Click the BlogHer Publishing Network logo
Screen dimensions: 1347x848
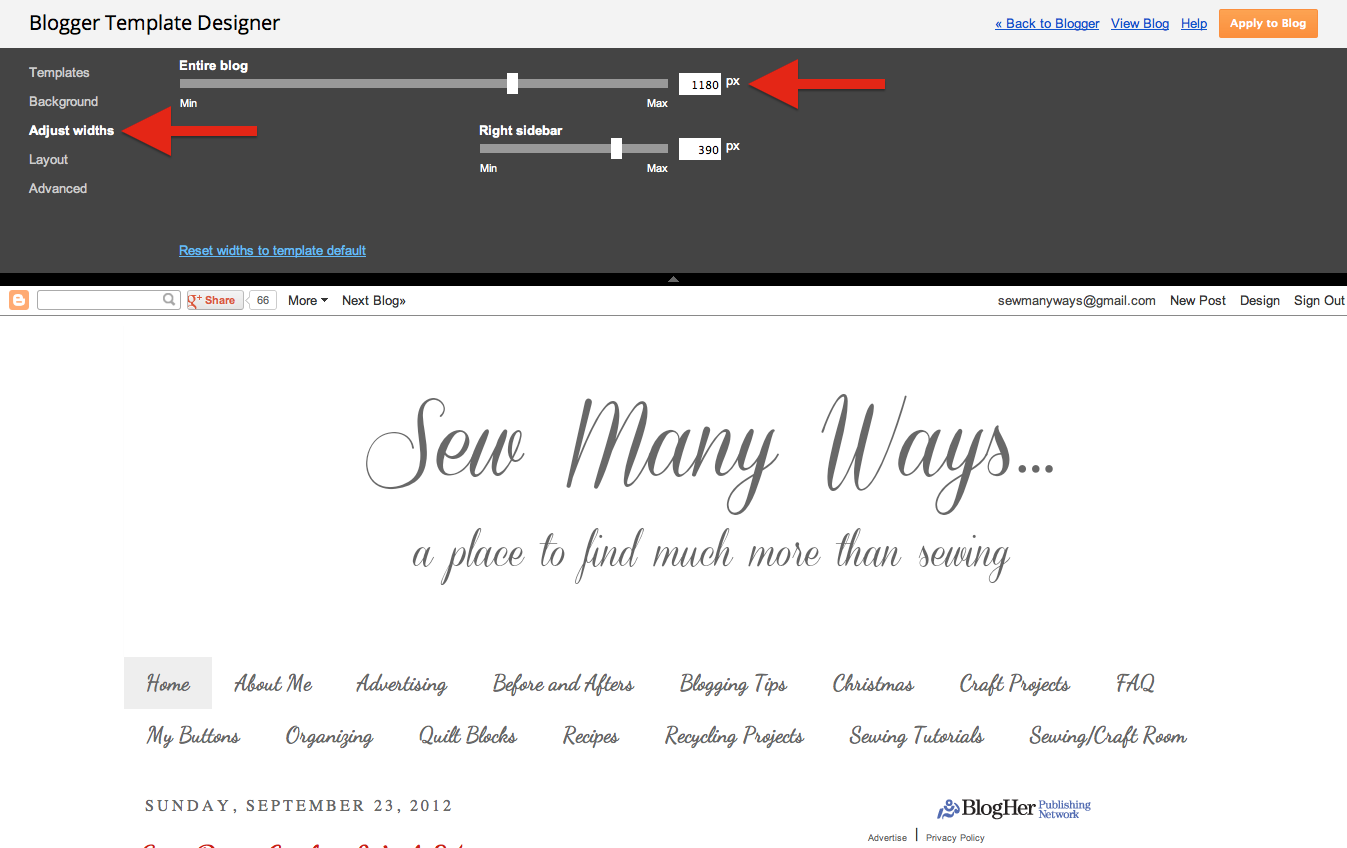tap(1012, 808)
